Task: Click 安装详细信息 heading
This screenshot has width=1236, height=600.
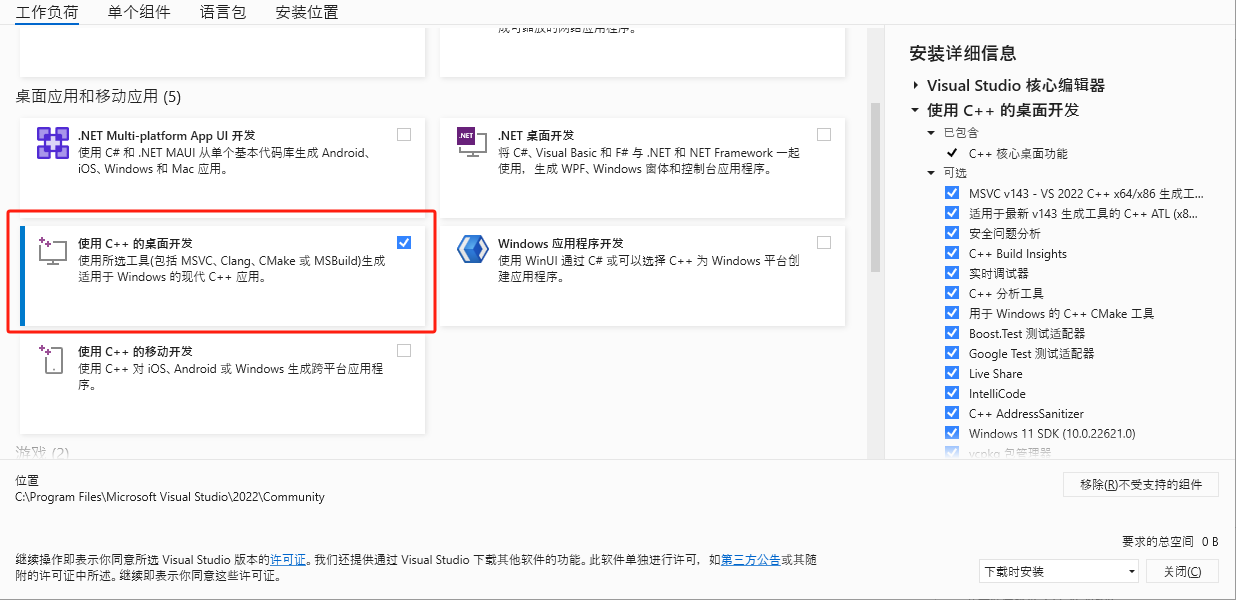Action: coord(963,53)
